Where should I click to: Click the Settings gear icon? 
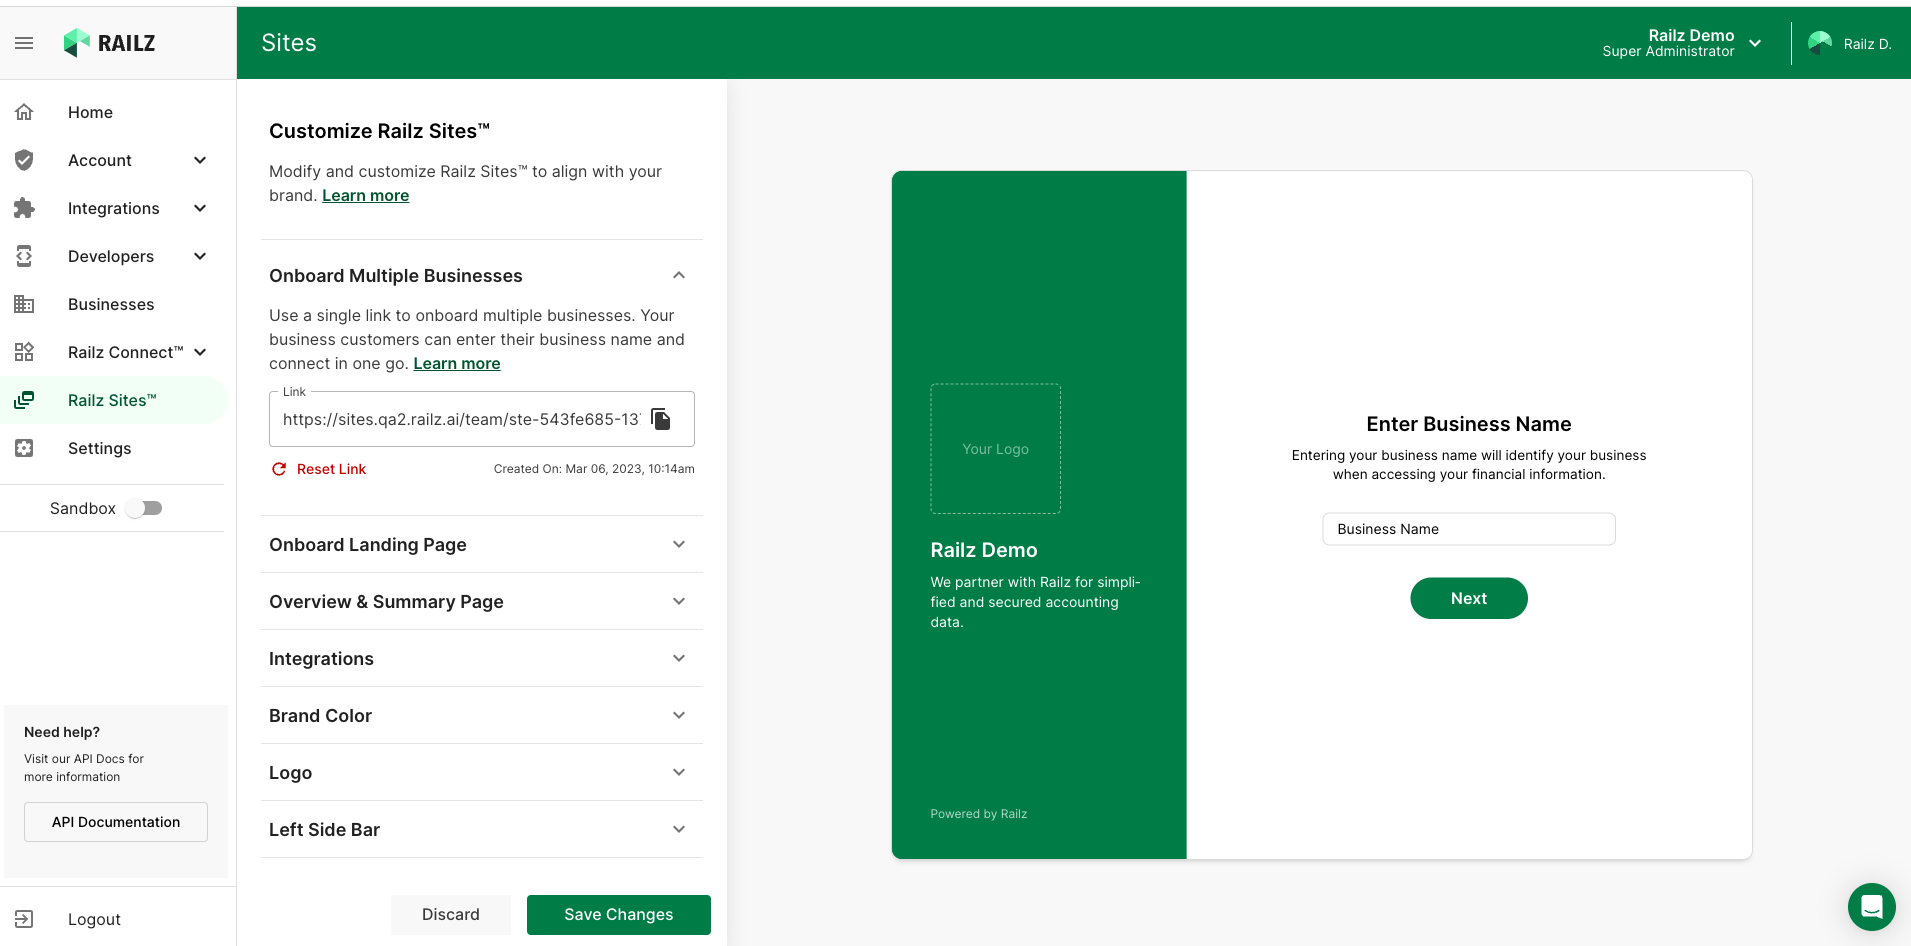(24, 448)
